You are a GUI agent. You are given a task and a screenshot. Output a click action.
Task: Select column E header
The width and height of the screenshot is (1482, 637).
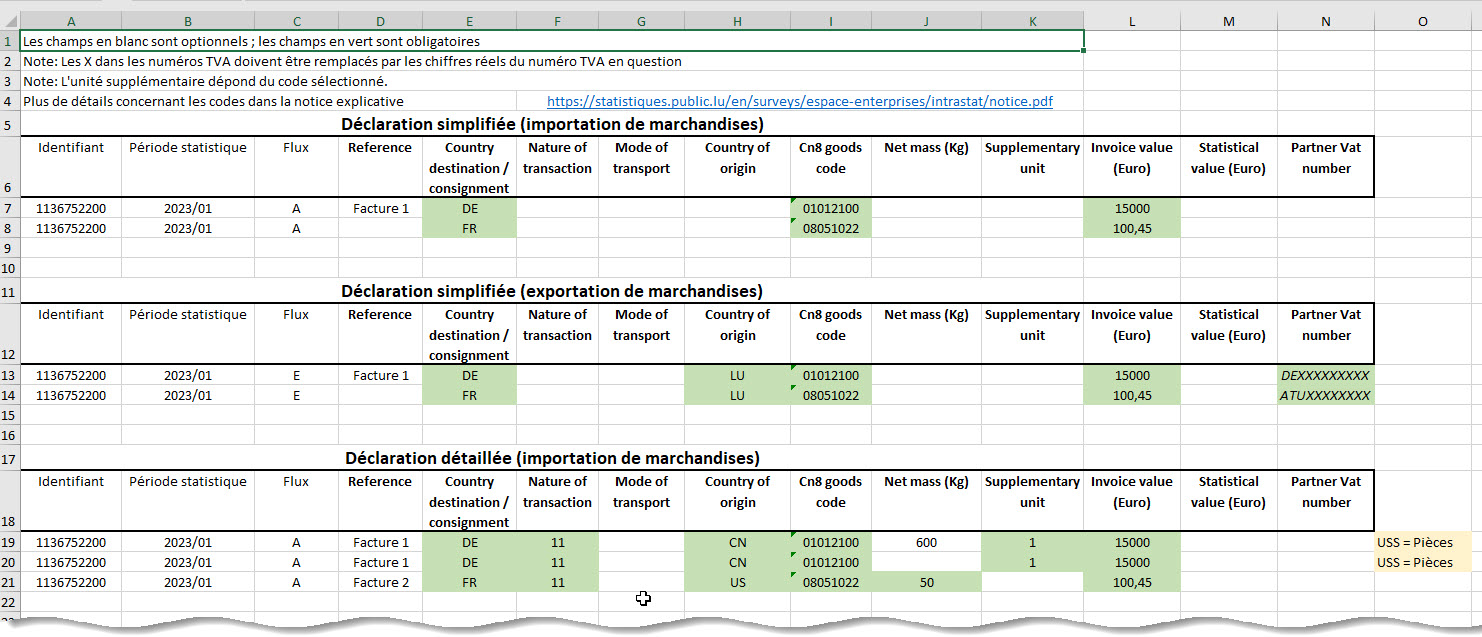pyautogui.click(x=469, y=21)
